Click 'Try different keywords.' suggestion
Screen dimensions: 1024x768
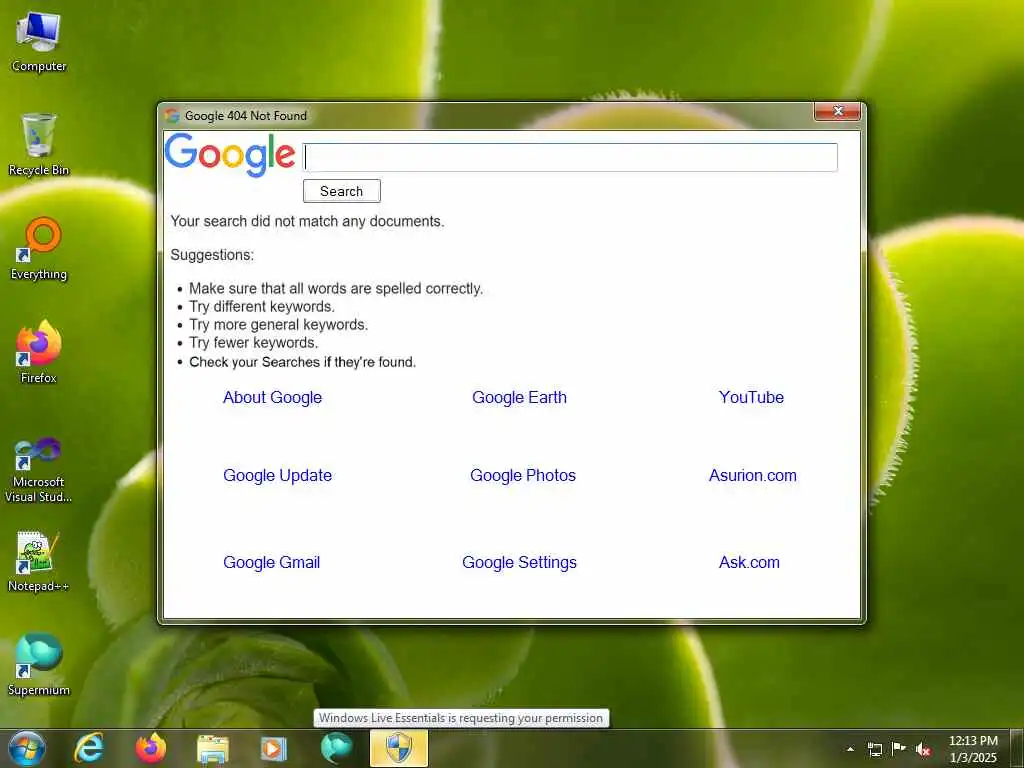(262, 307)
